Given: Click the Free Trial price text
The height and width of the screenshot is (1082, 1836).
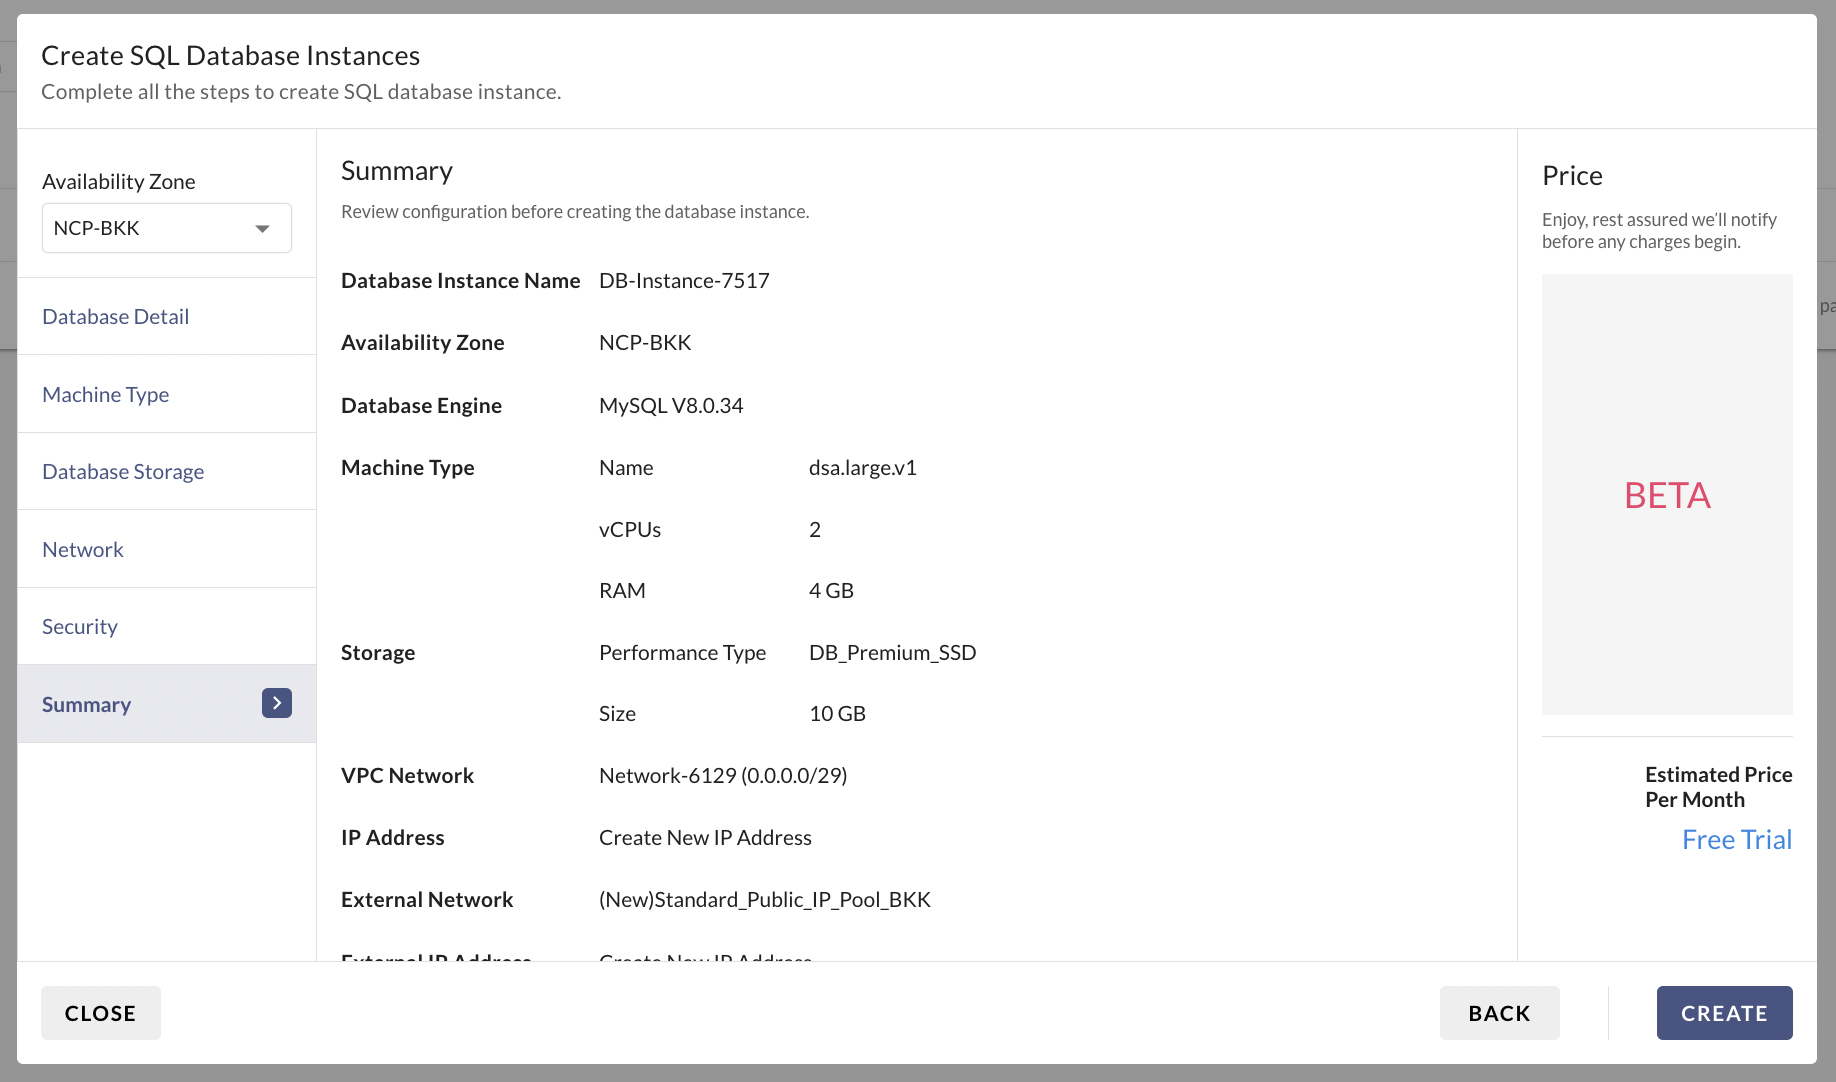Looking at the screenshot, I should click(1736, 839).
